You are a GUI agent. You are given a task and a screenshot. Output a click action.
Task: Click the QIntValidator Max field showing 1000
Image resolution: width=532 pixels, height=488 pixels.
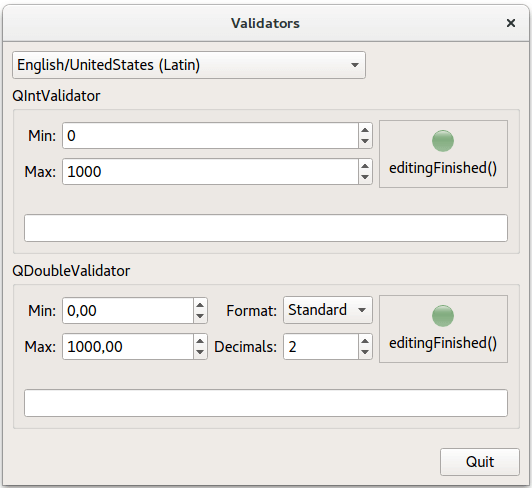pos(210,171)
